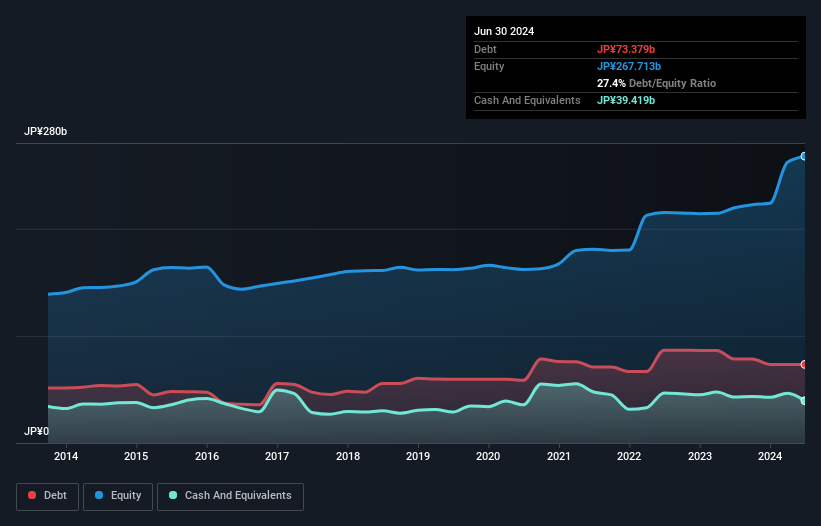Click the Jun 30 2024 tooltip date

(504, 31)
